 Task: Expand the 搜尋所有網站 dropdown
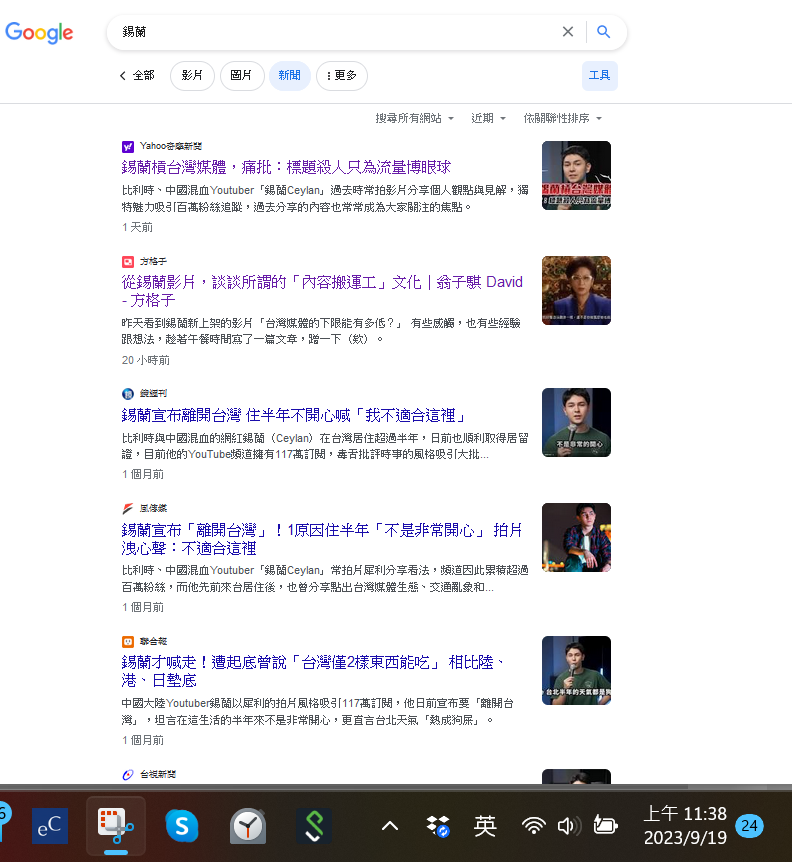[415, 118]
